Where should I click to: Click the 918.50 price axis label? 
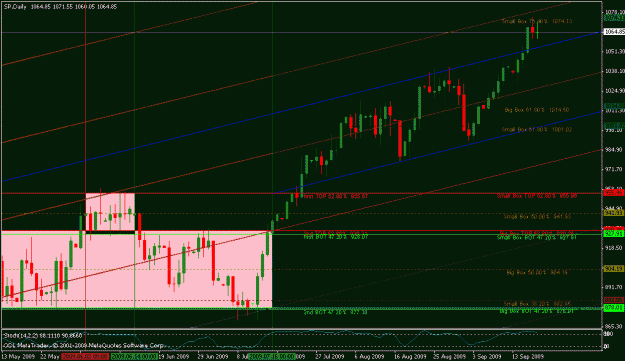click(614, 248)
